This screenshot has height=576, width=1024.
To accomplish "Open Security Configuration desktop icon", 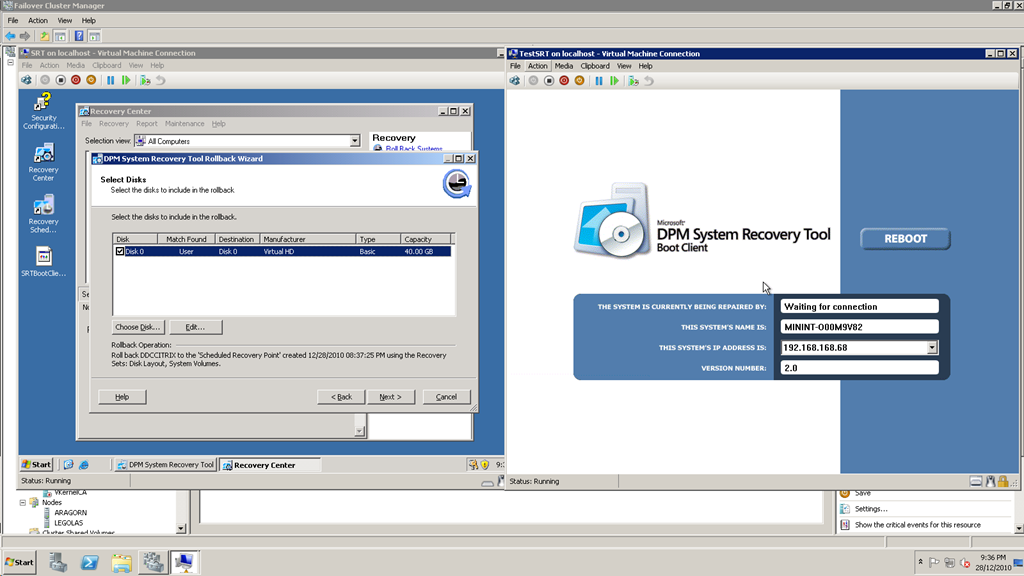I will (x=44, y=111).
